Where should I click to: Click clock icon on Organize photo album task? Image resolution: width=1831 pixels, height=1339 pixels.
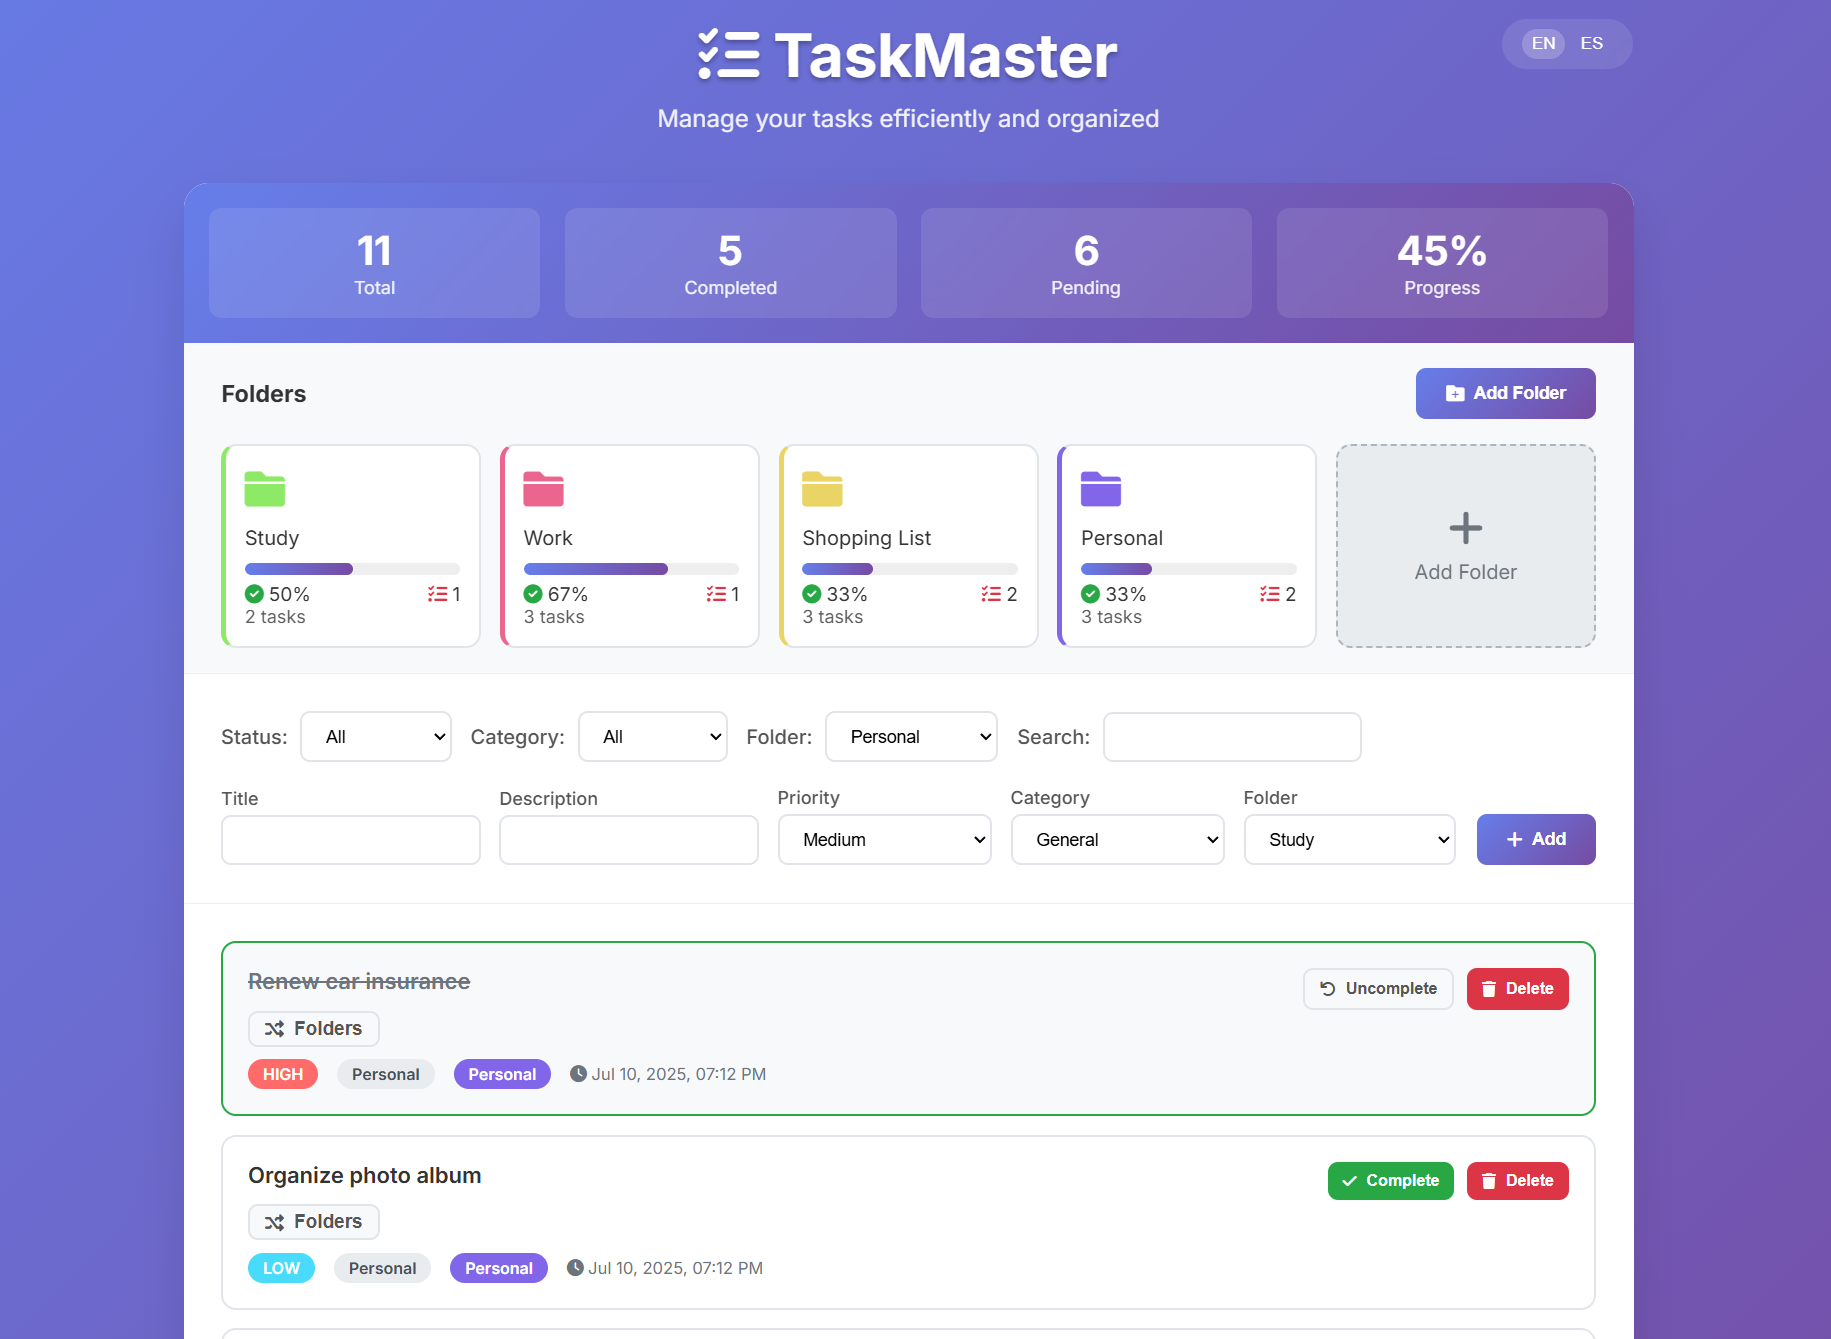tap(575, 1268)
